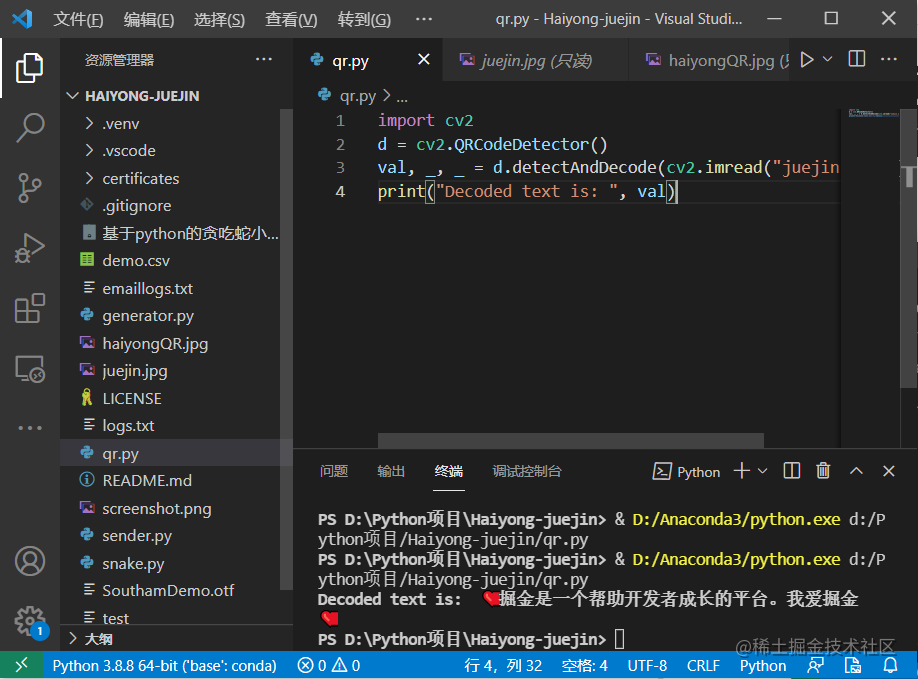
Task: Click cursor position 行 4, 列 32
Action: click(503, 666)
